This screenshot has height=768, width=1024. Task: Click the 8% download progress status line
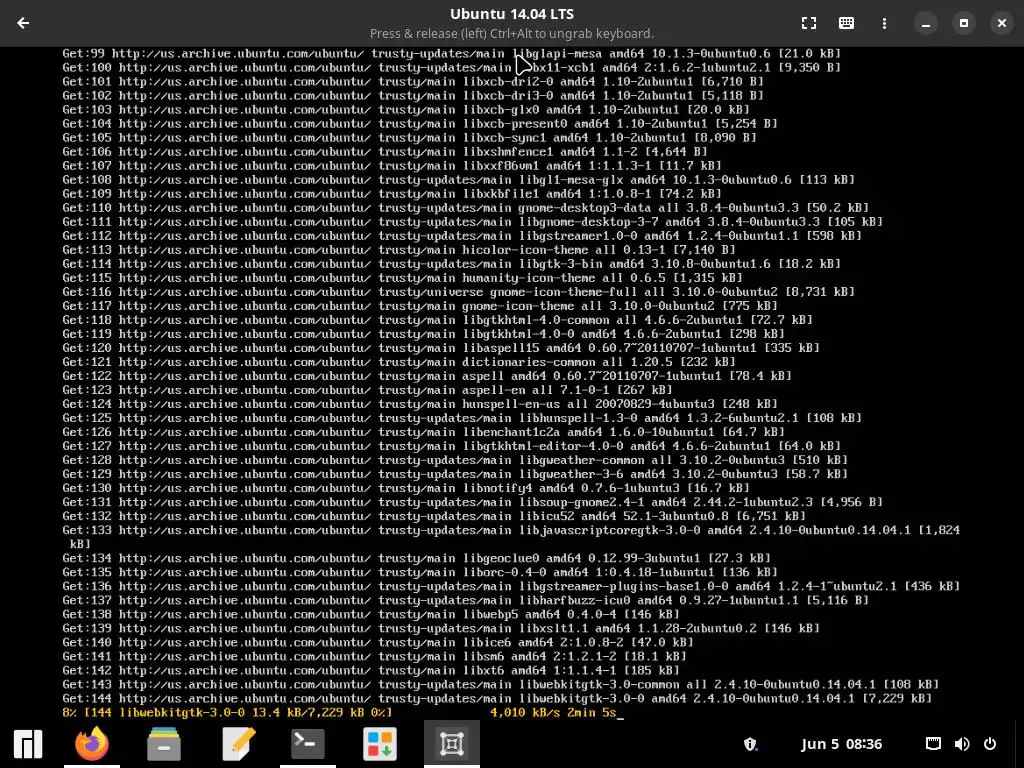tap(343, 712)
